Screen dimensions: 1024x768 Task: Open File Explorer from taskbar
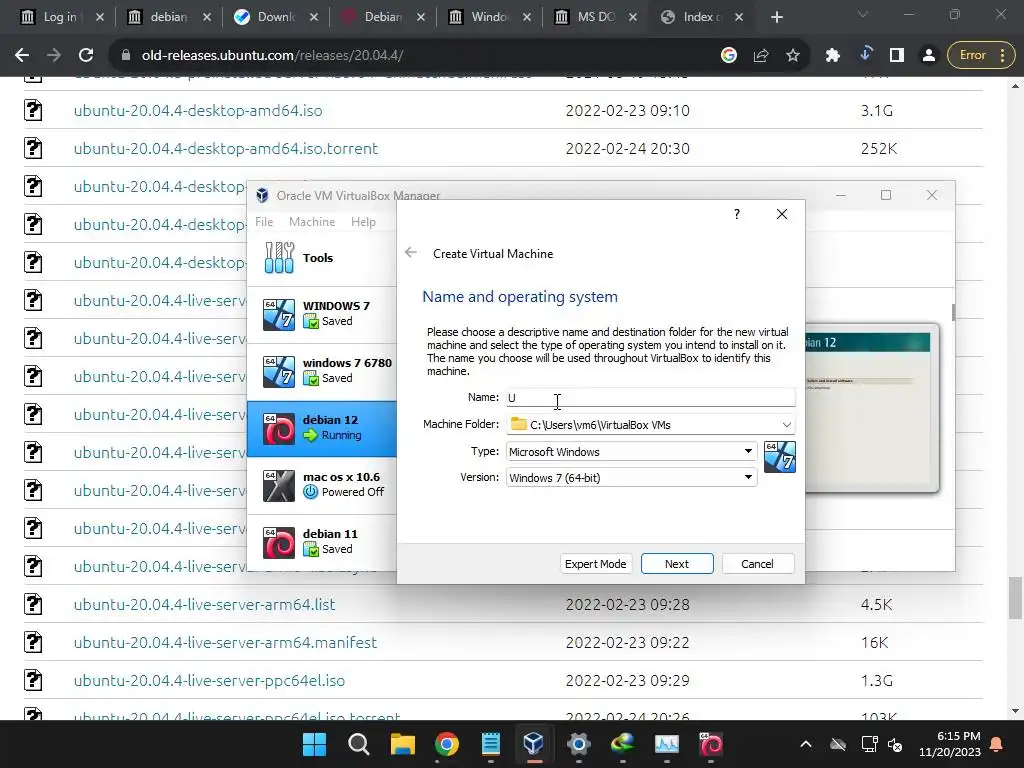[x=402, y=744]
